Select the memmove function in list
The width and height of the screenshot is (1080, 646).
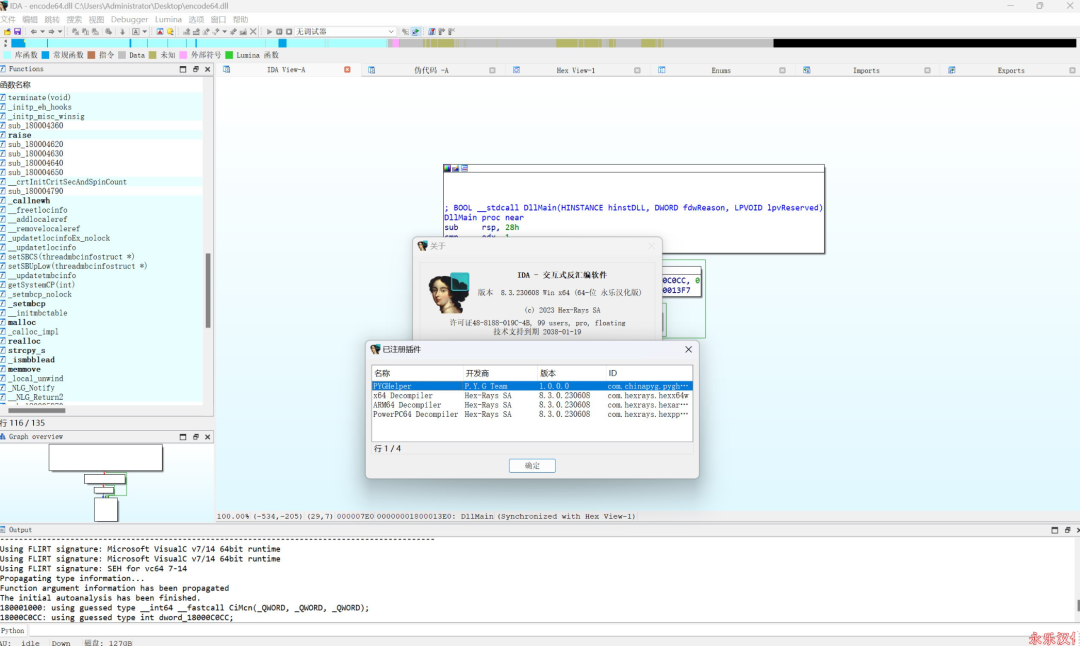coord(101,369)
